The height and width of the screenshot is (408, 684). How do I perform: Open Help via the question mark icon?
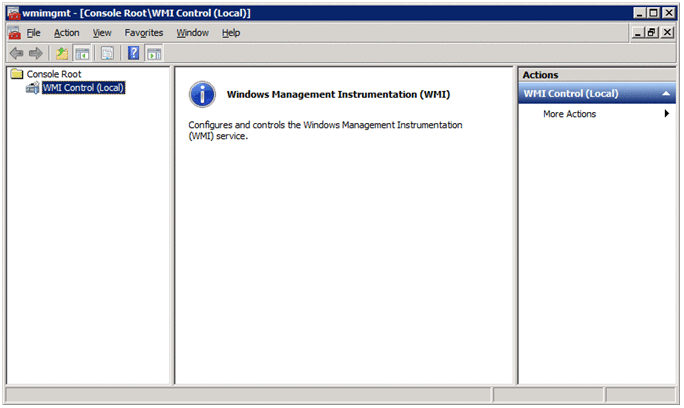pos(133,53)
